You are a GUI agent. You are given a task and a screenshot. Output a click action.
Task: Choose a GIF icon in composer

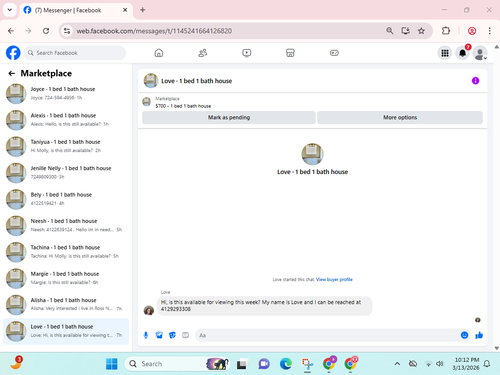point(185,335)
